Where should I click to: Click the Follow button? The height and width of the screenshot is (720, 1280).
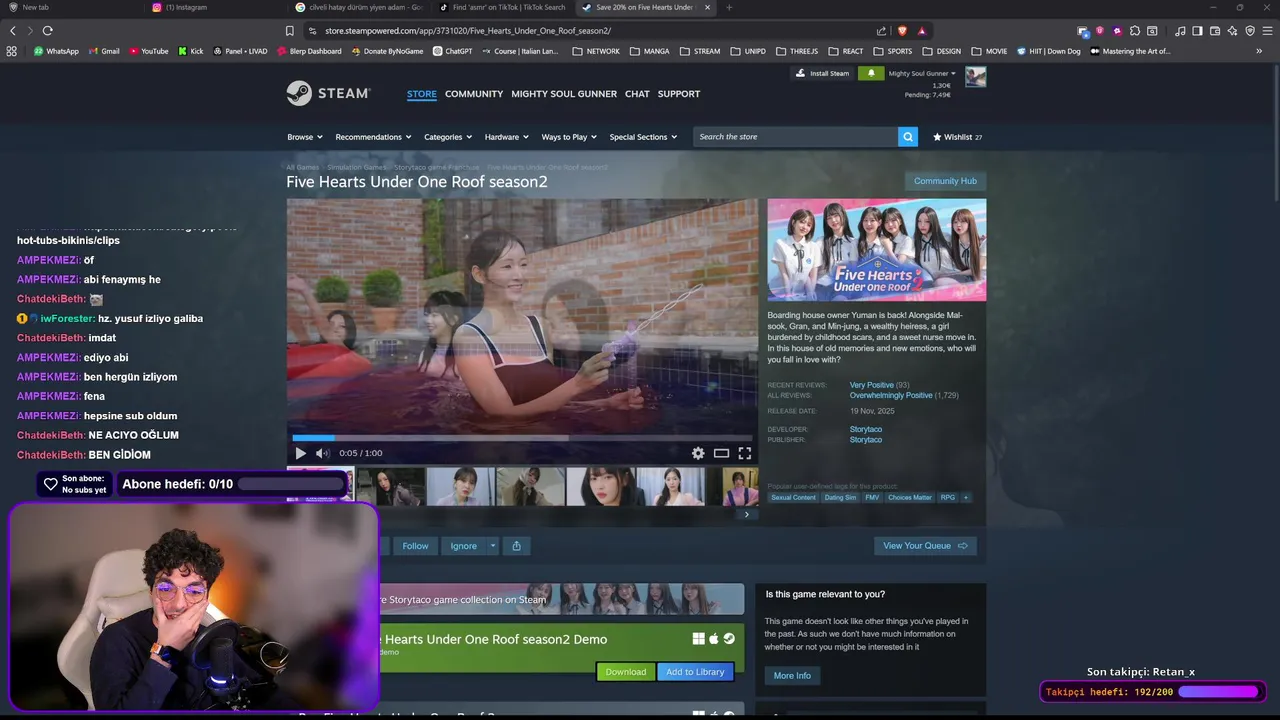[x=415, y=546]
